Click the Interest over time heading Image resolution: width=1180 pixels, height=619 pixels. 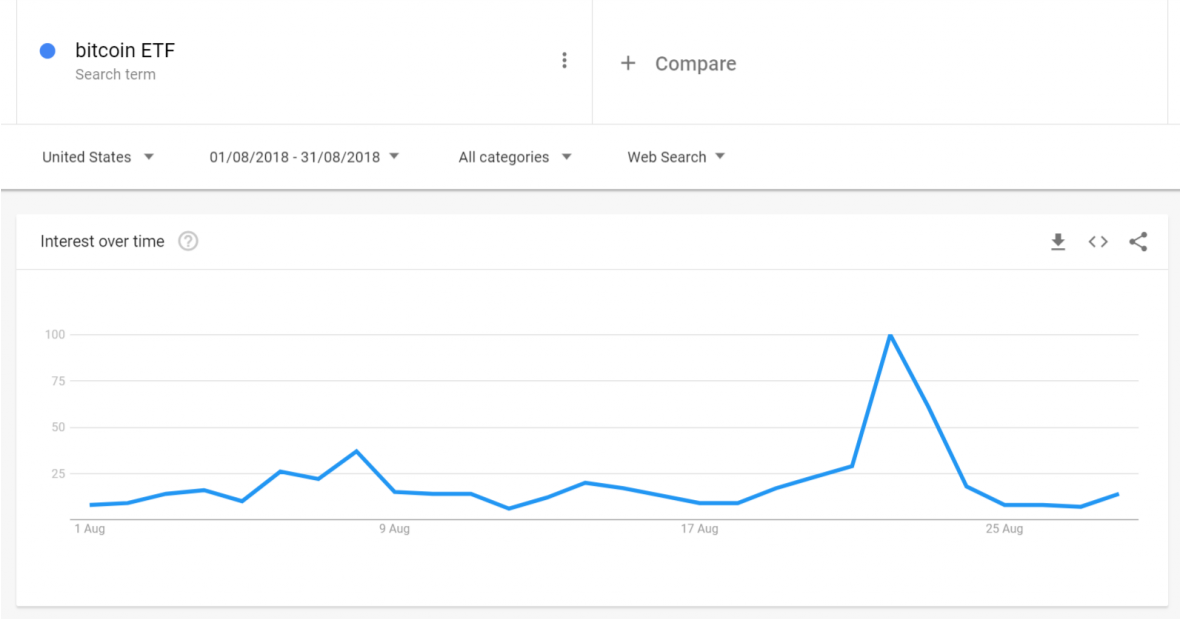102,242
